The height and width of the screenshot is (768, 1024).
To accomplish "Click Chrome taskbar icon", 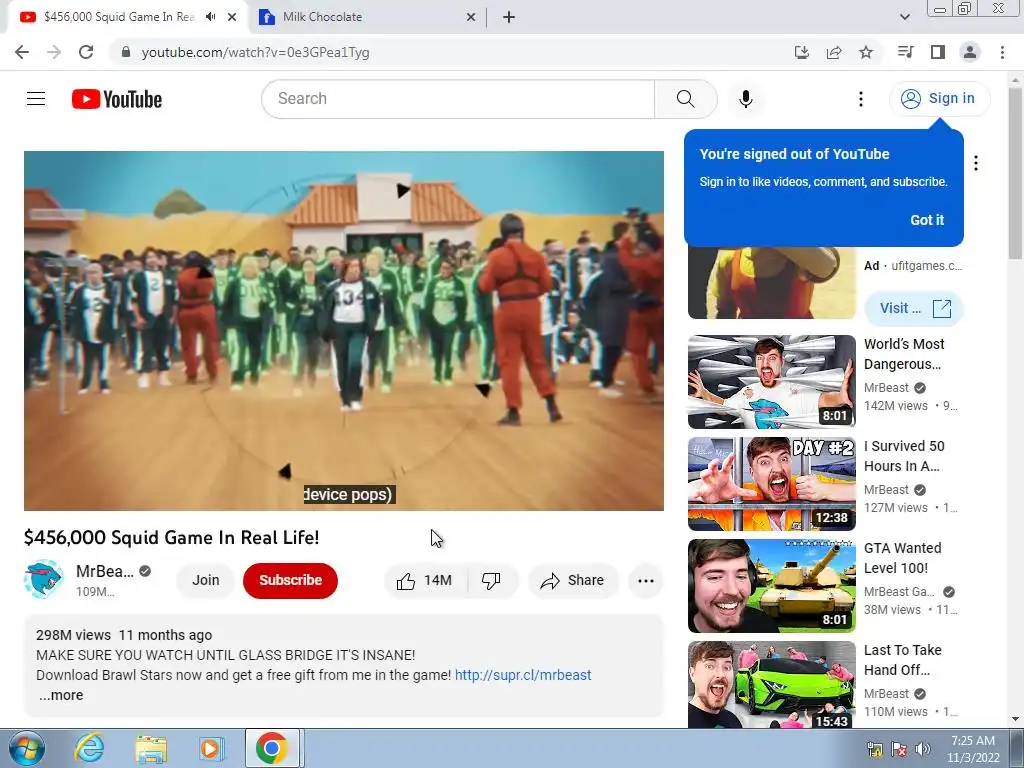I will (272, 748).
